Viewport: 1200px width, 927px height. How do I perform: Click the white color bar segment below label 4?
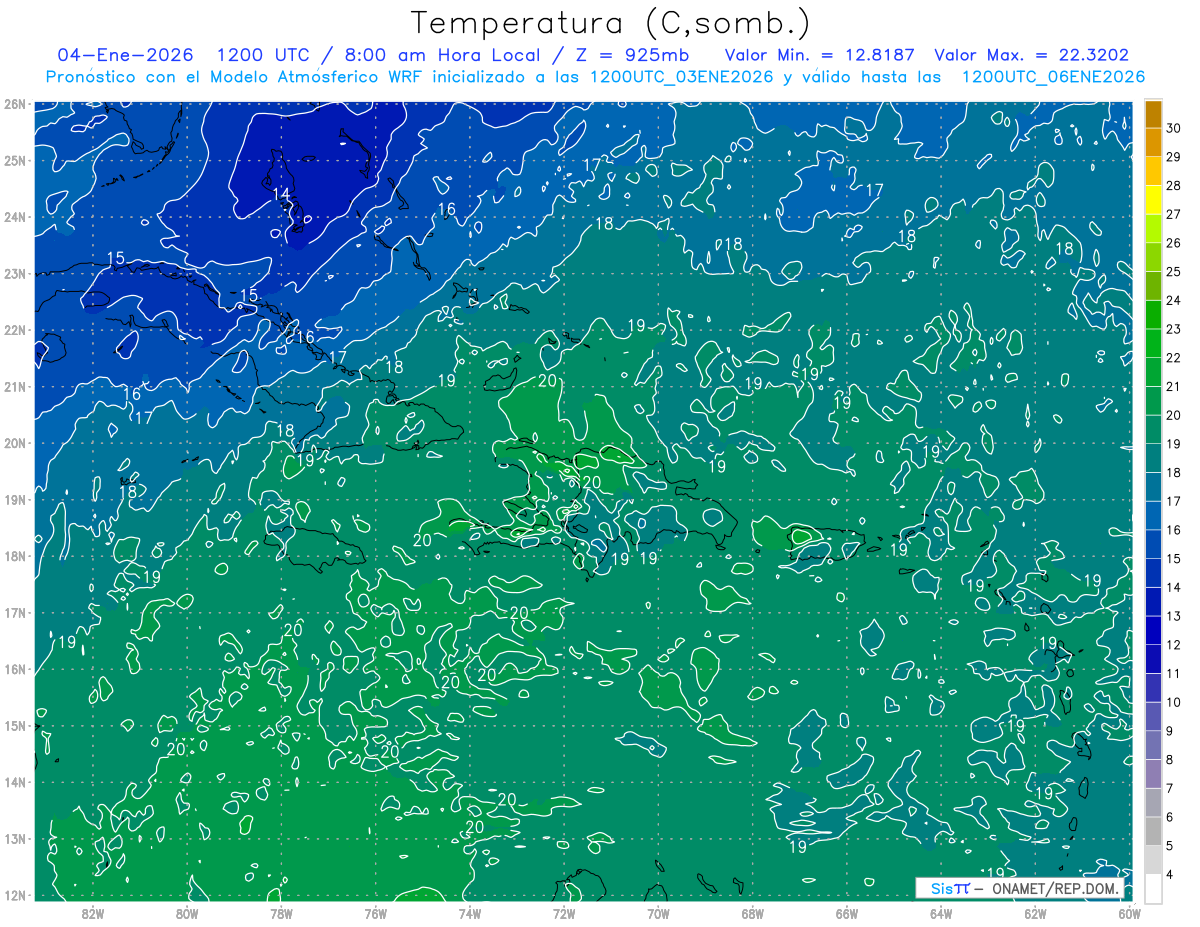[x=1153, y=889]
